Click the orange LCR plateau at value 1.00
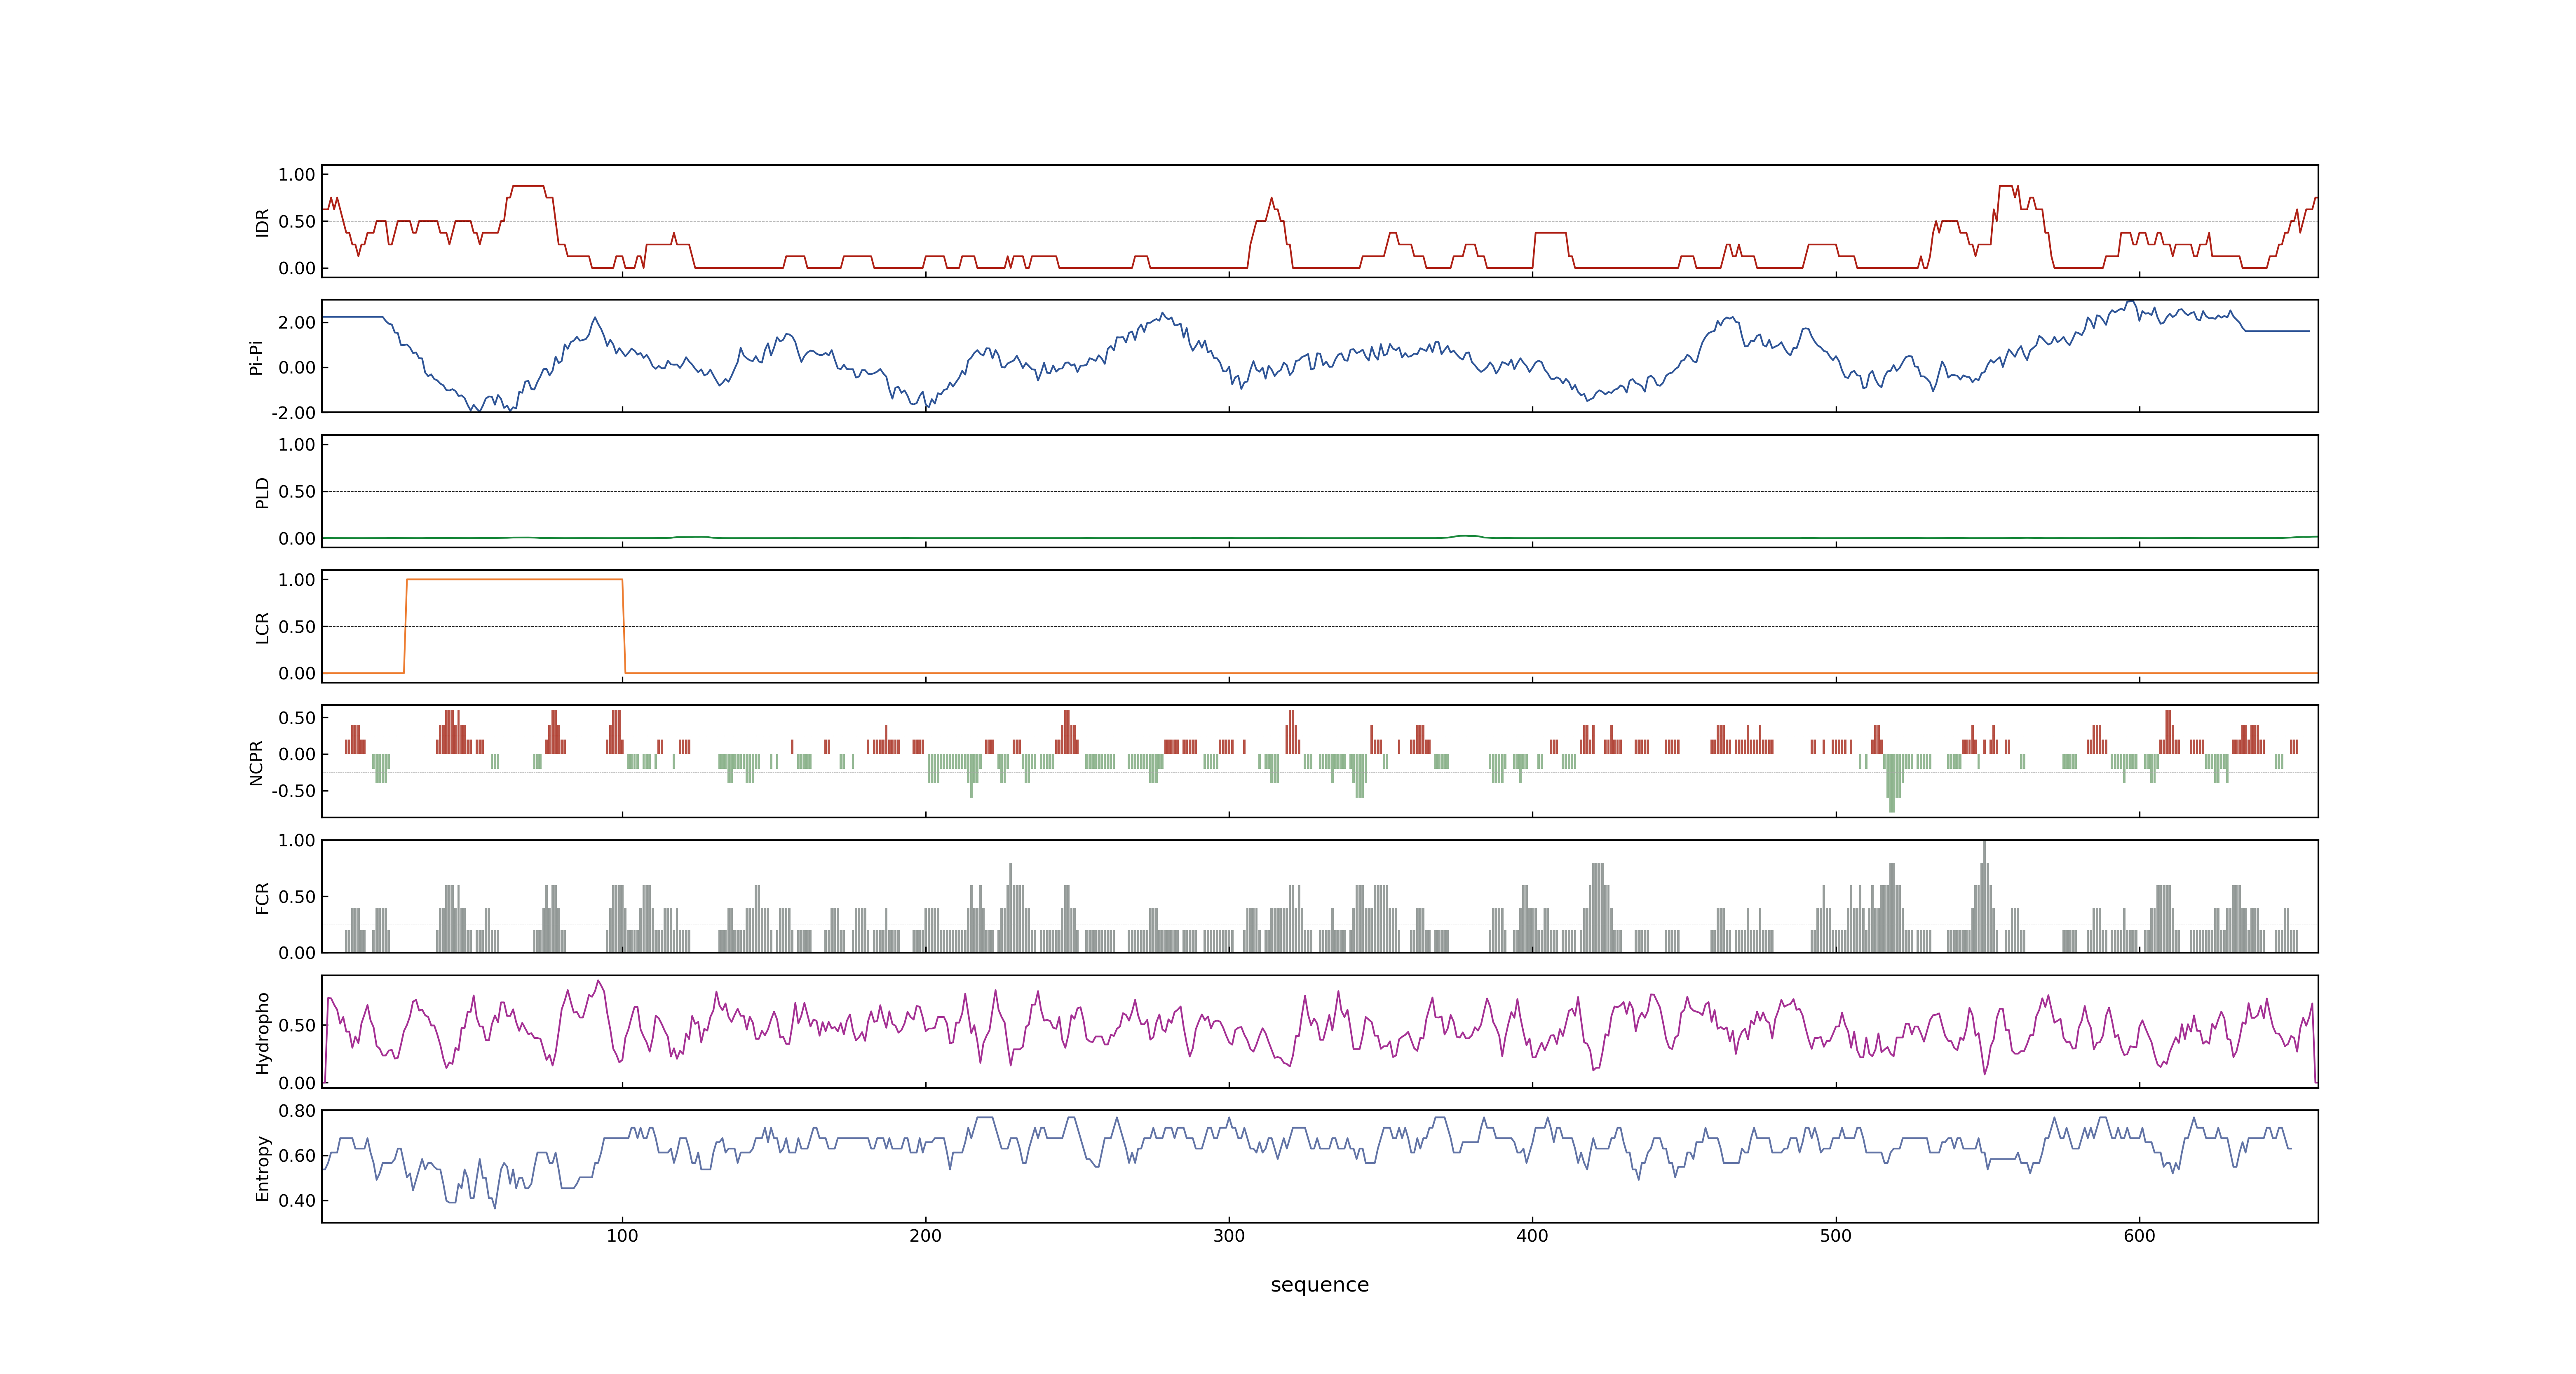This screenshot has height=1374, width=2576. [x=515, y=580]
